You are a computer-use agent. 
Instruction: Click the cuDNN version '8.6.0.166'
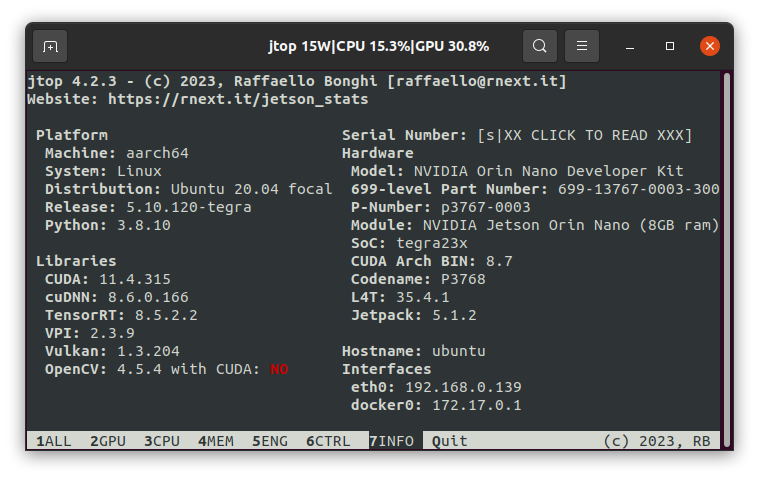[148, 297]
